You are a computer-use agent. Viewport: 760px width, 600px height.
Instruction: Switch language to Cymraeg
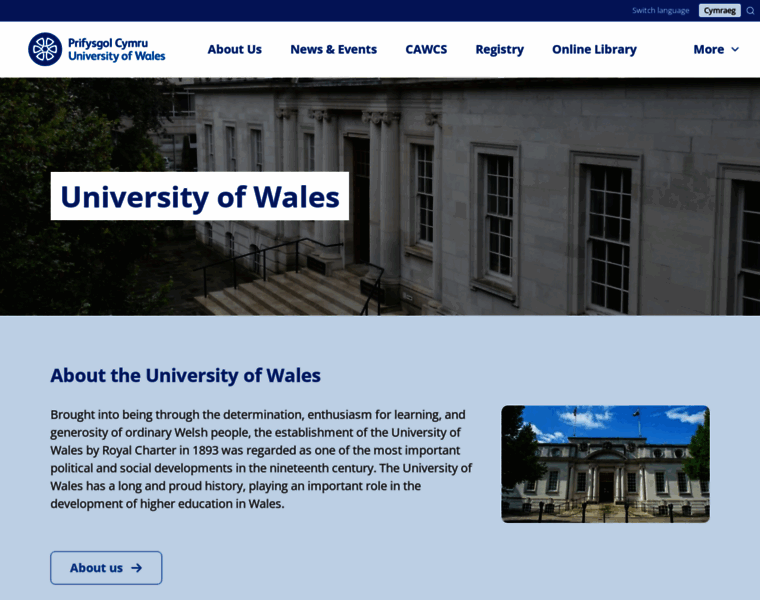(719, 11)
